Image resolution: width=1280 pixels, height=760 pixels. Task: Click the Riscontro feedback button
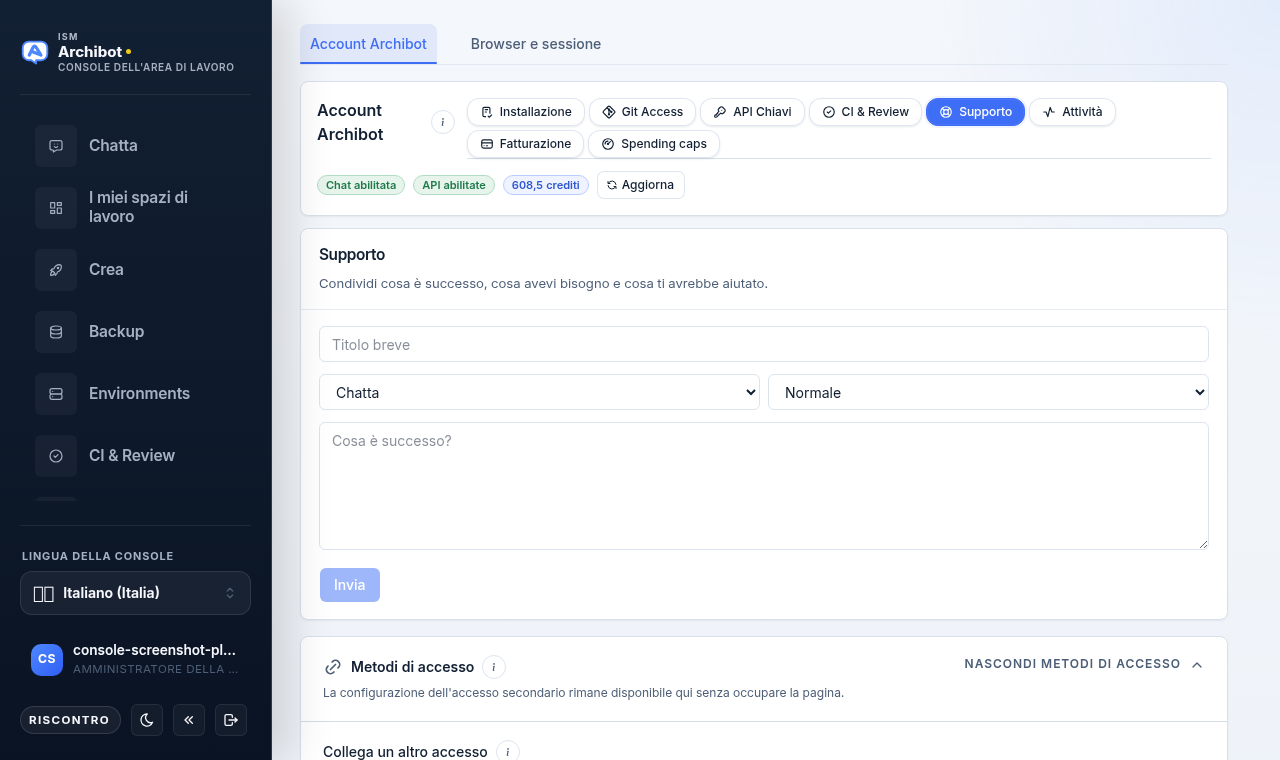(70, 720)
